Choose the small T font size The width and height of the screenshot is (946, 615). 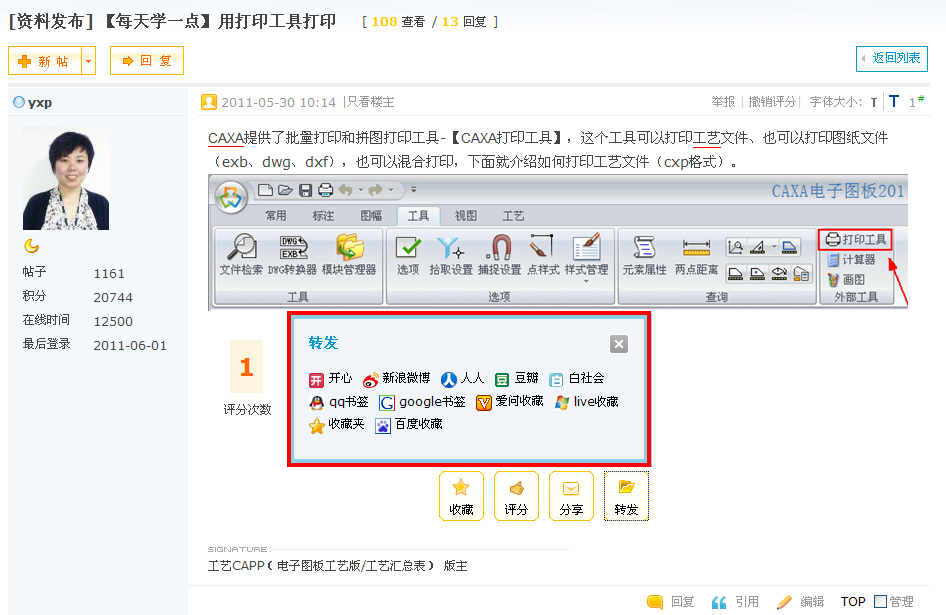(x=874, y=103)
